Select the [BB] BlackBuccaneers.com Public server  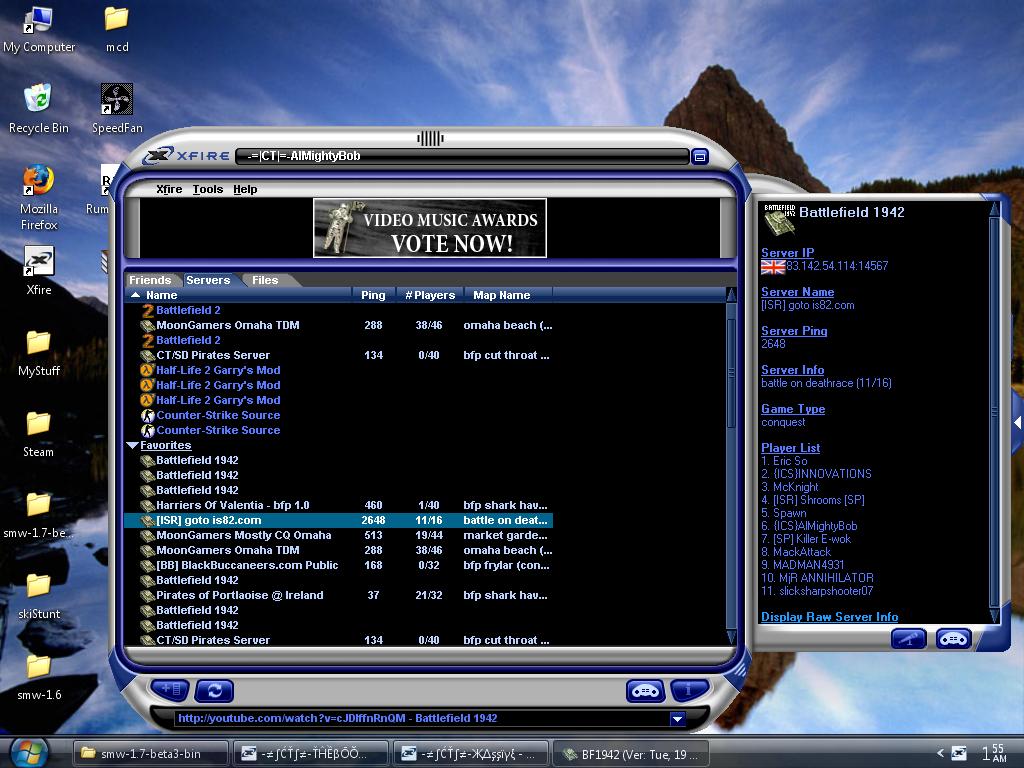click(339, 566)
